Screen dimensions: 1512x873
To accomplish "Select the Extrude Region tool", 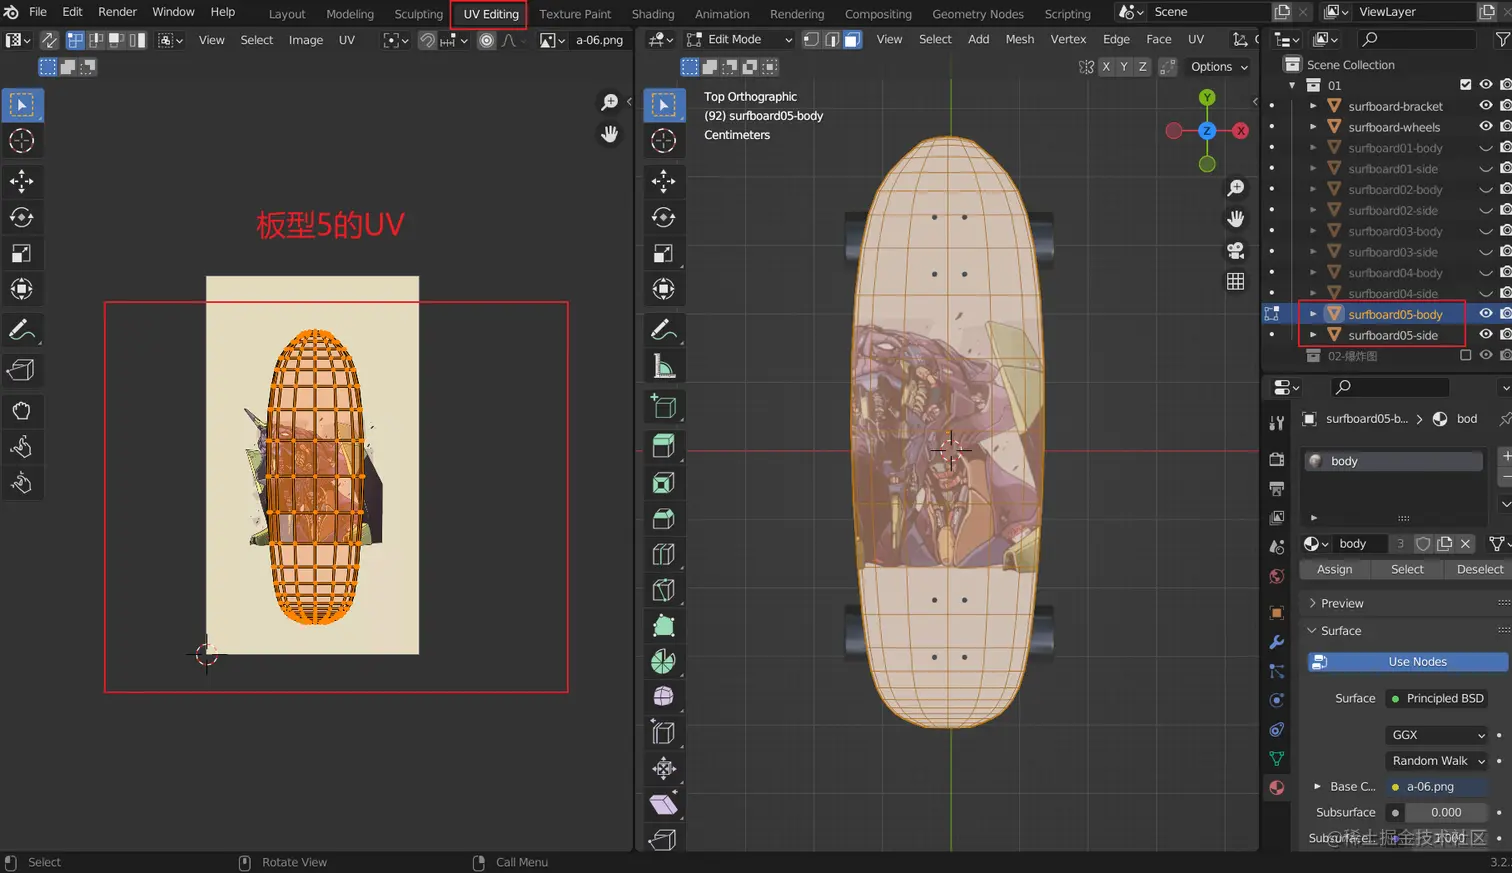I will (663, 445).
